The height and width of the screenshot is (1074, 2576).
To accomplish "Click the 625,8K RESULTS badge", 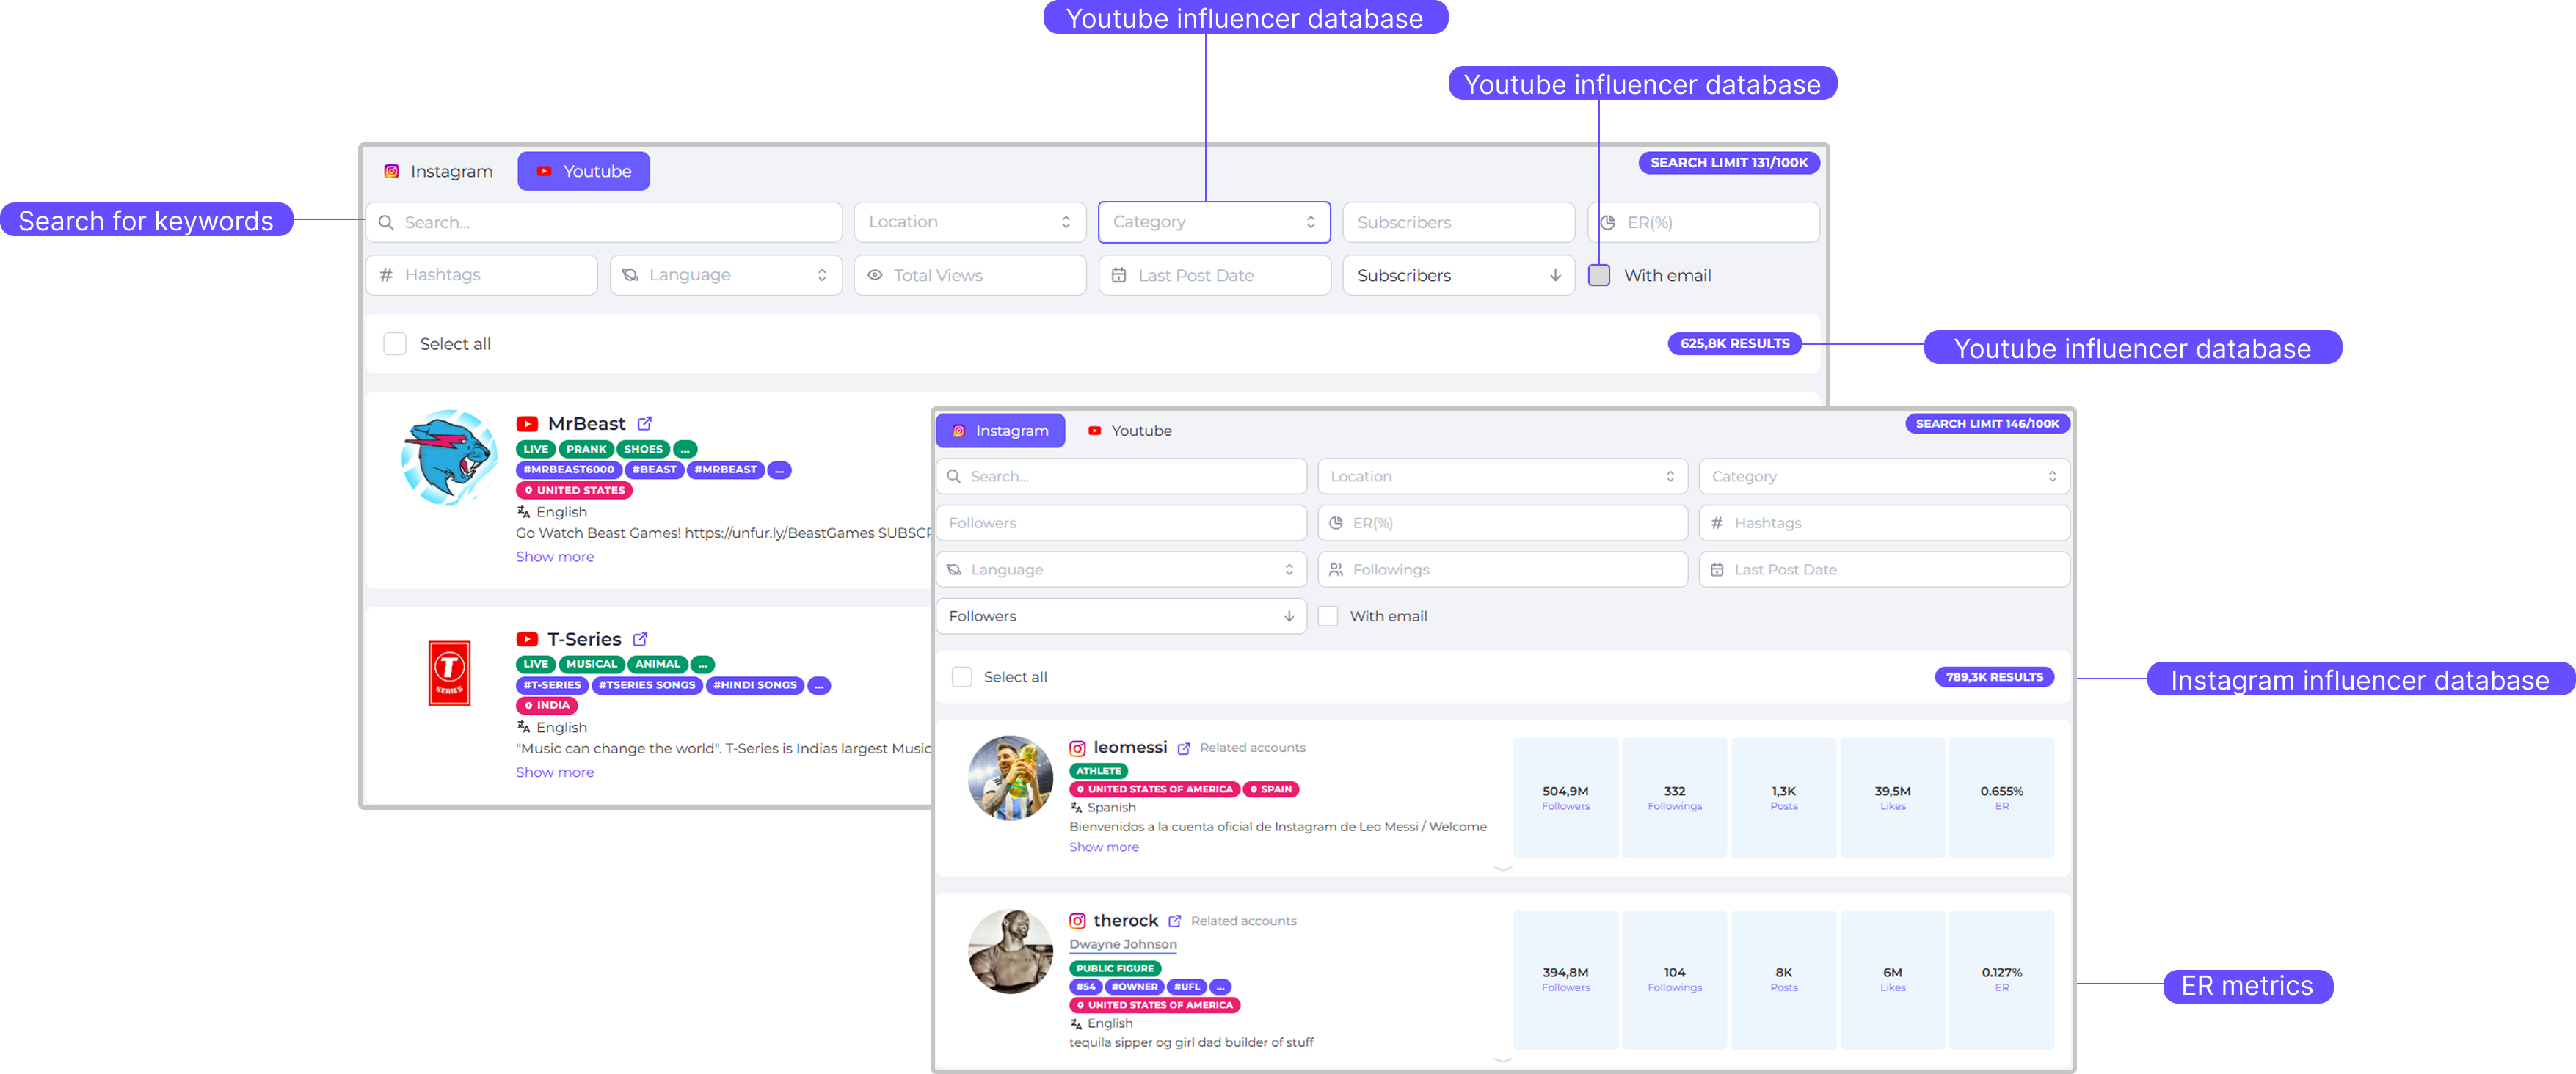I will tap(1735, 343).
